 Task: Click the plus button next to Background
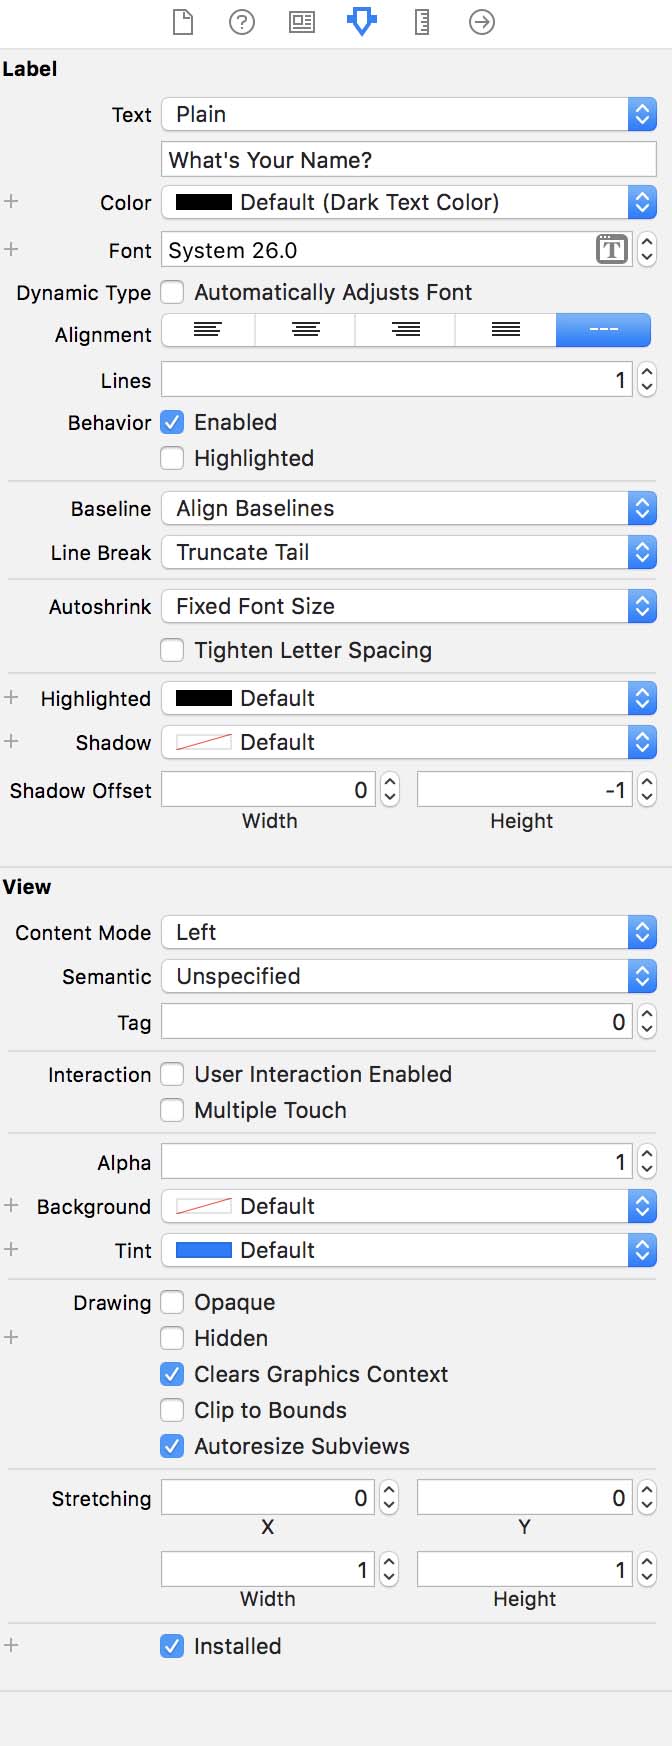click(11, 1205)
